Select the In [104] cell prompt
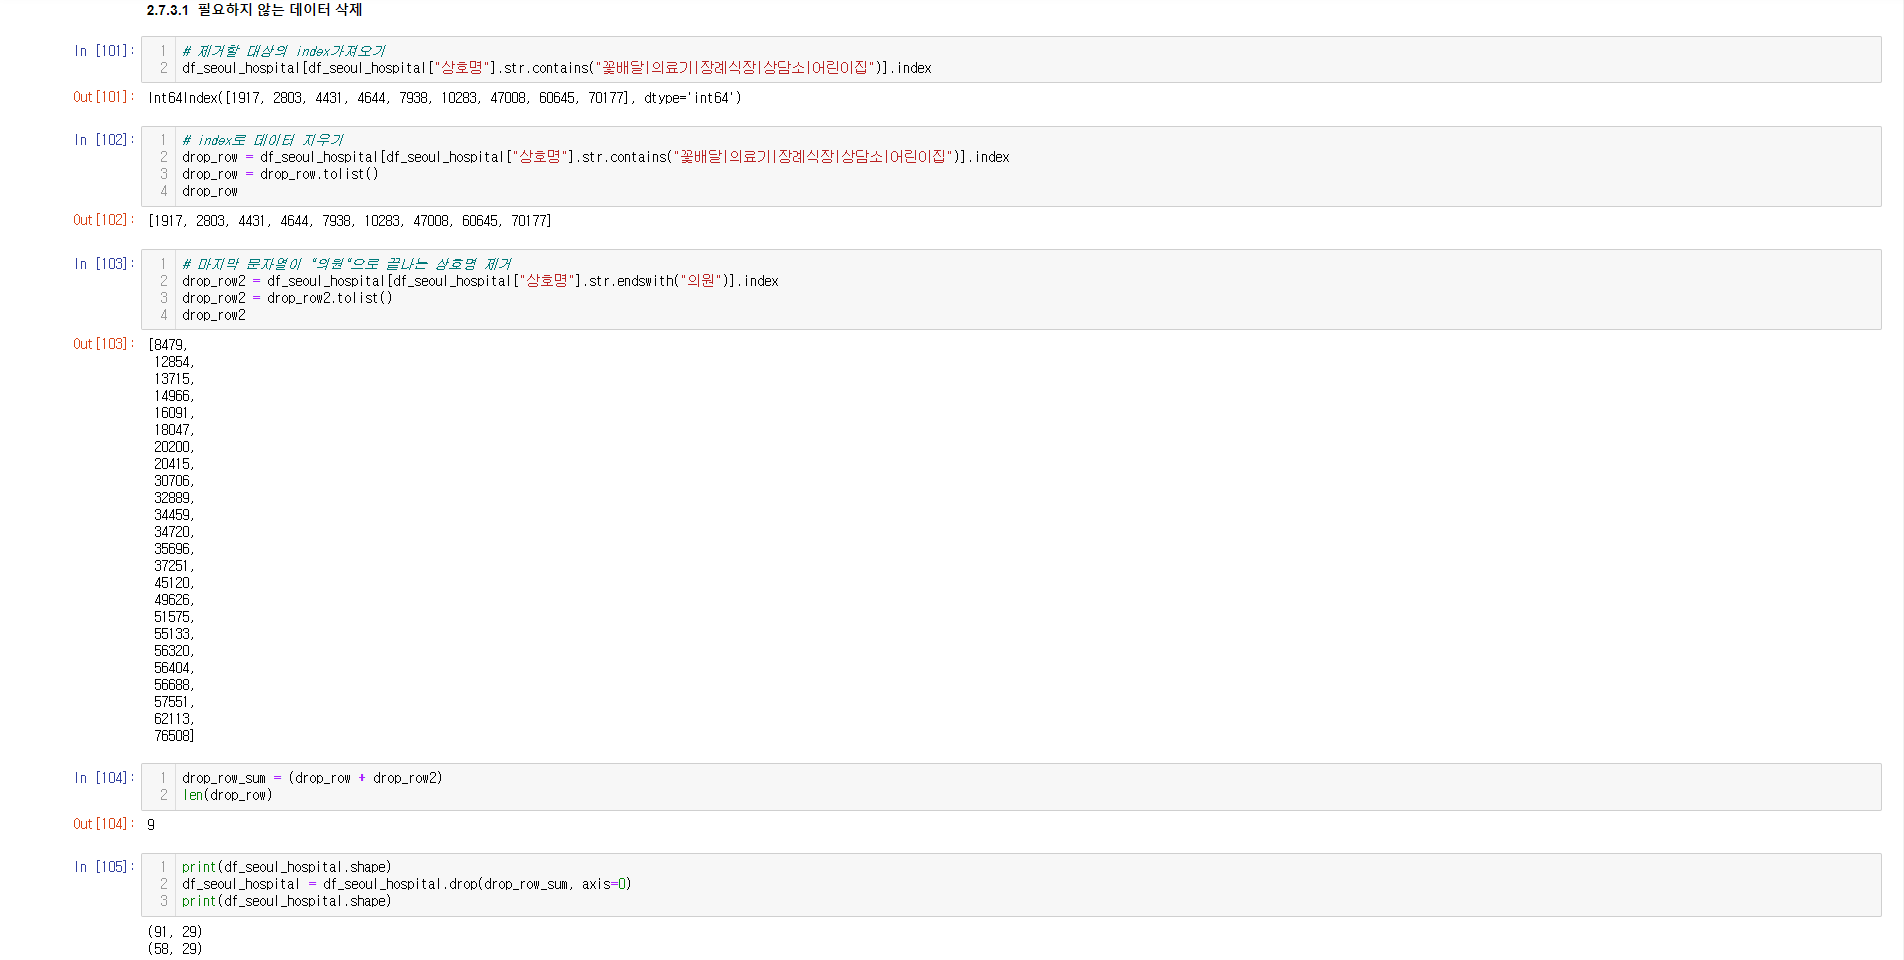The height and width of the screenshot is (960, 1904). point(104,778)
